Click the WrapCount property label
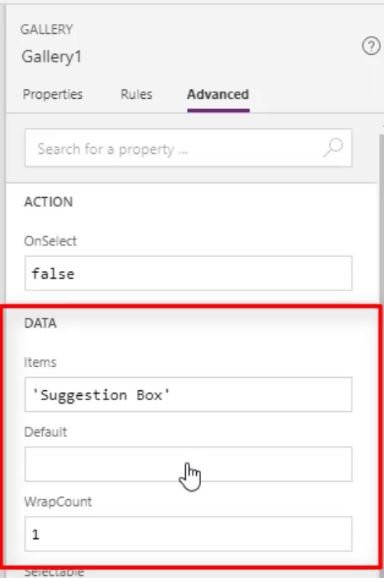The image size is (384, 578). click(x=58, y=502)
